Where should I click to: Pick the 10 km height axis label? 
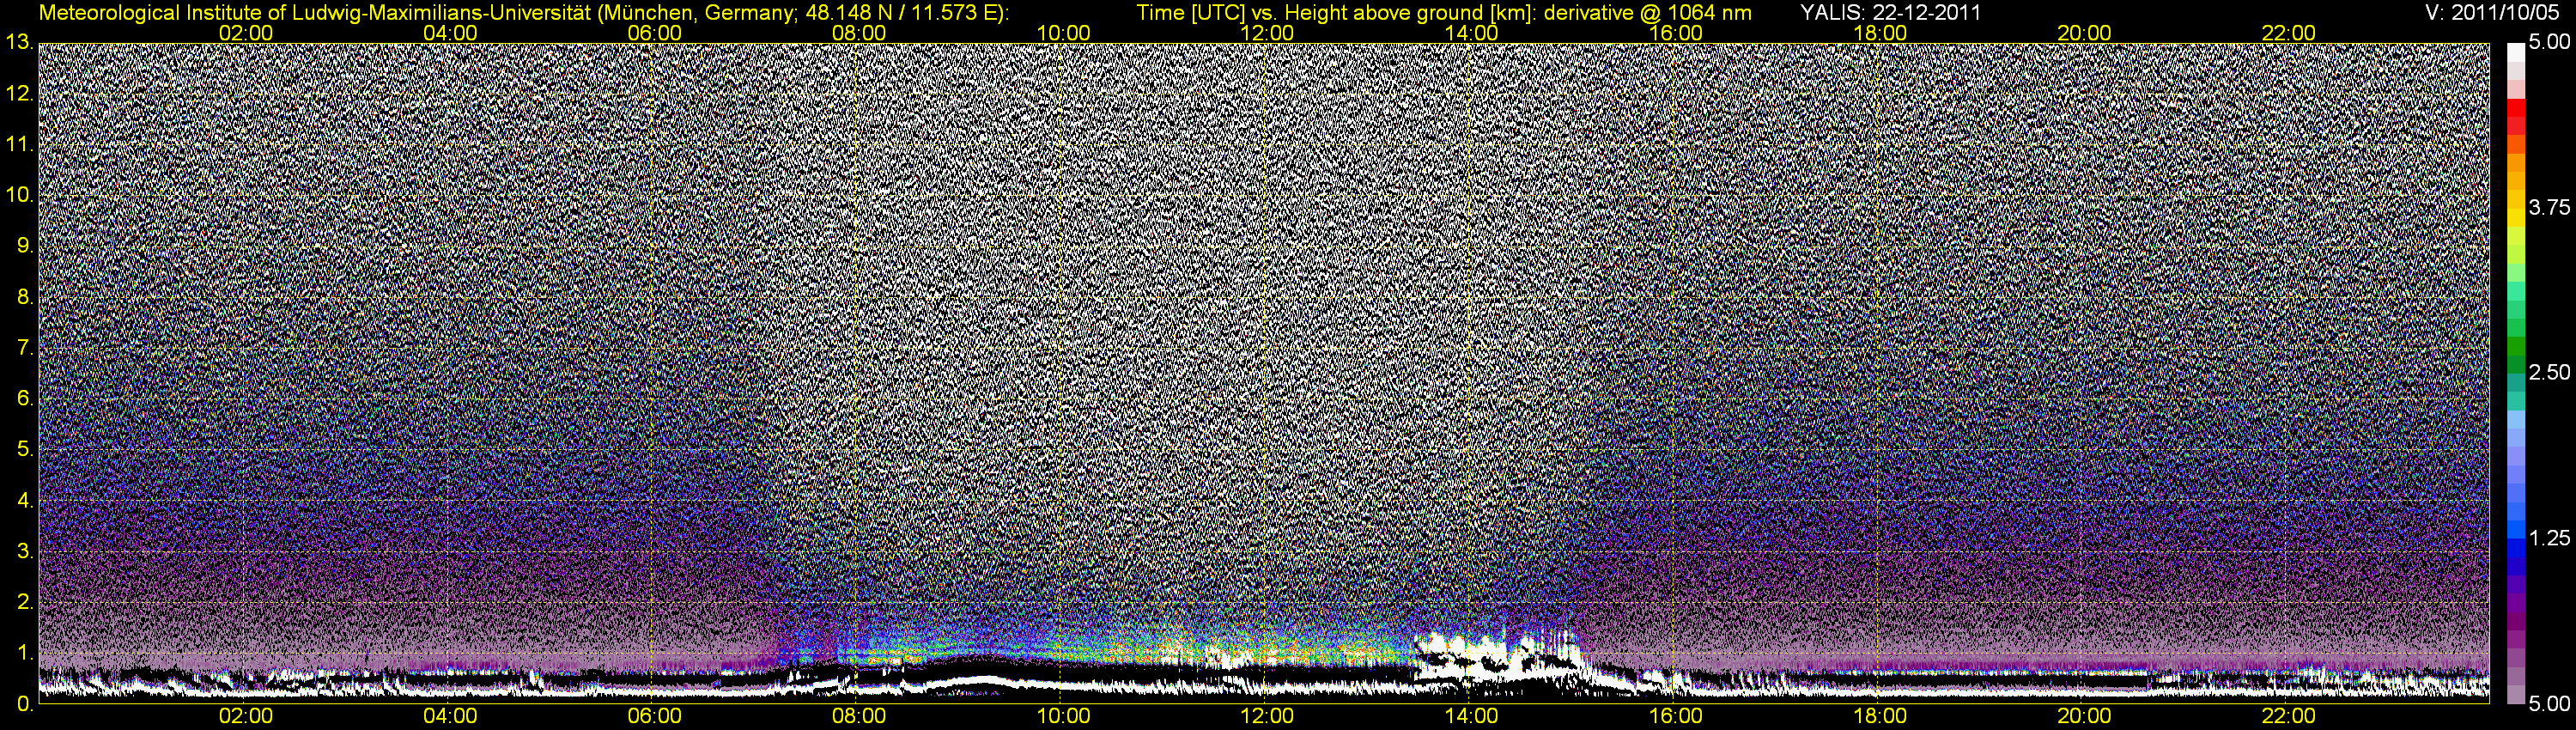tap(18, 195)
